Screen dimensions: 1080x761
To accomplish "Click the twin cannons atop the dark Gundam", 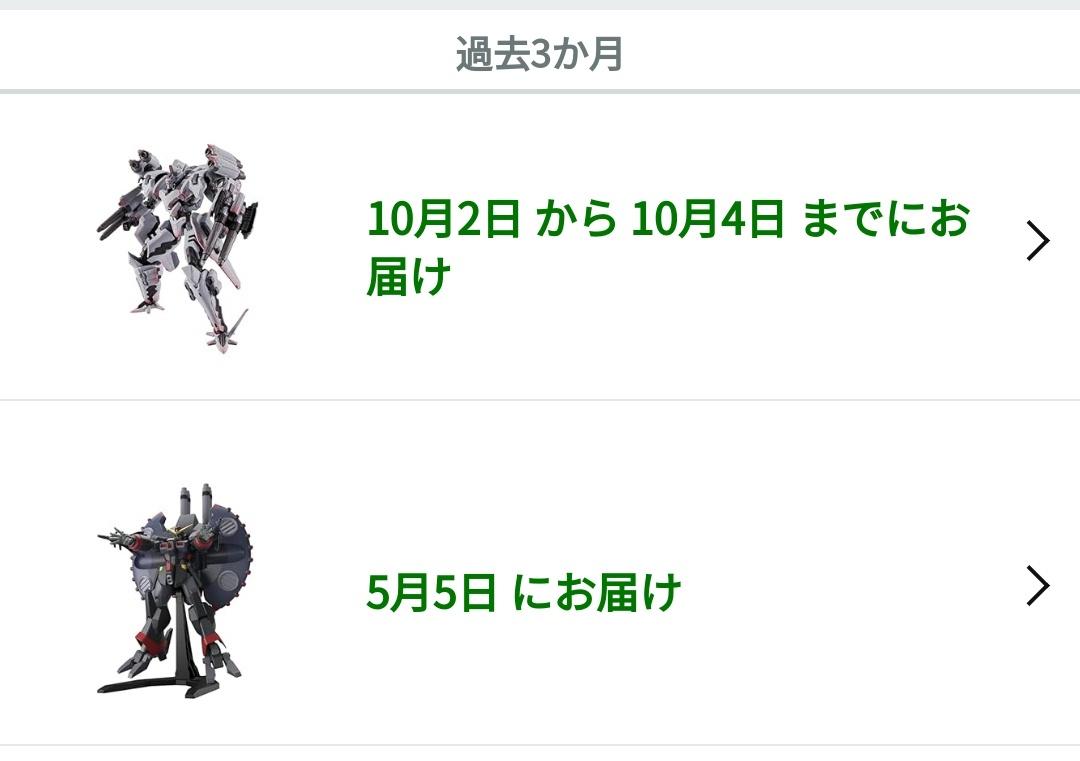I will click(196, 503).
